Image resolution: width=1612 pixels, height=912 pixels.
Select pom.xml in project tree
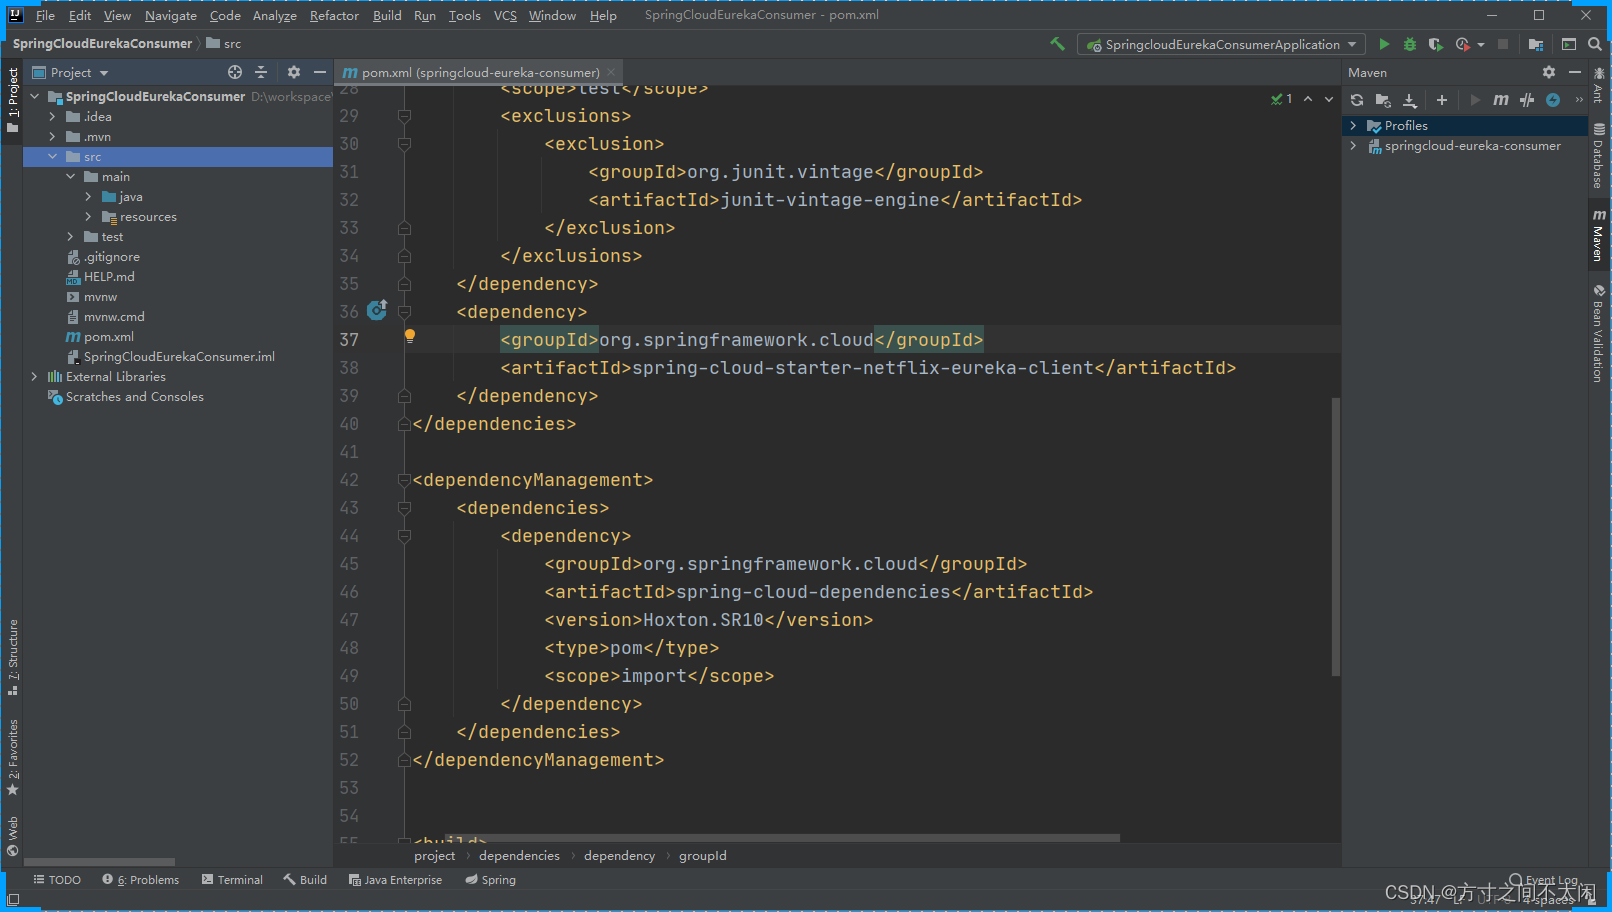tap(109, 337)
